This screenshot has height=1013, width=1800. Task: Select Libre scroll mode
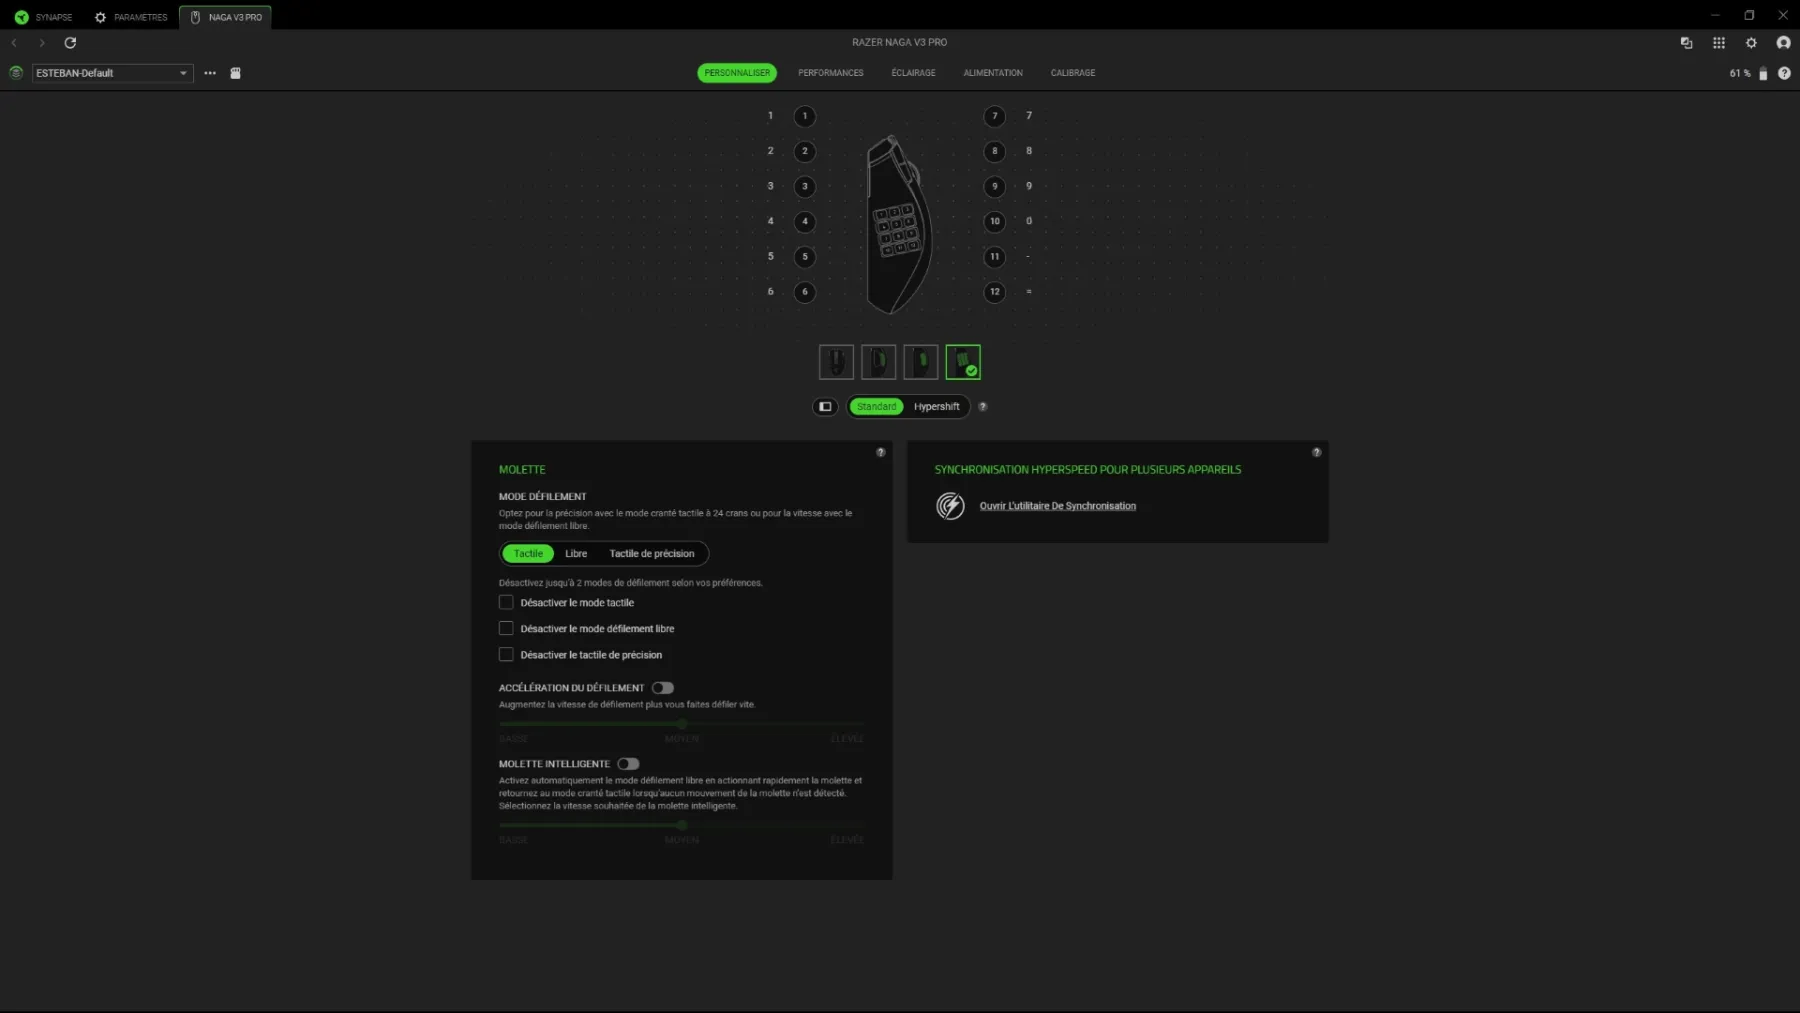click(x=576, y=554)
